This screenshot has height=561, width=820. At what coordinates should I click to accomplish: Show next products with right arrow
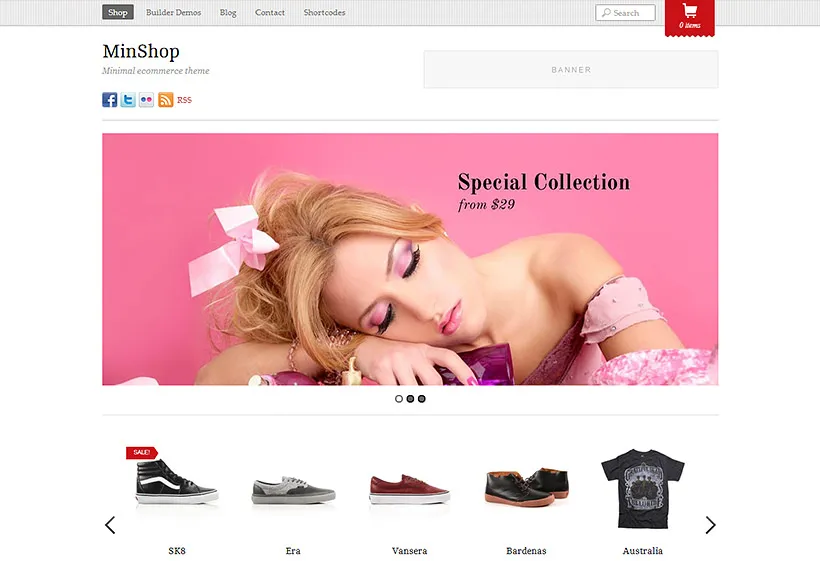click(710, 525)
